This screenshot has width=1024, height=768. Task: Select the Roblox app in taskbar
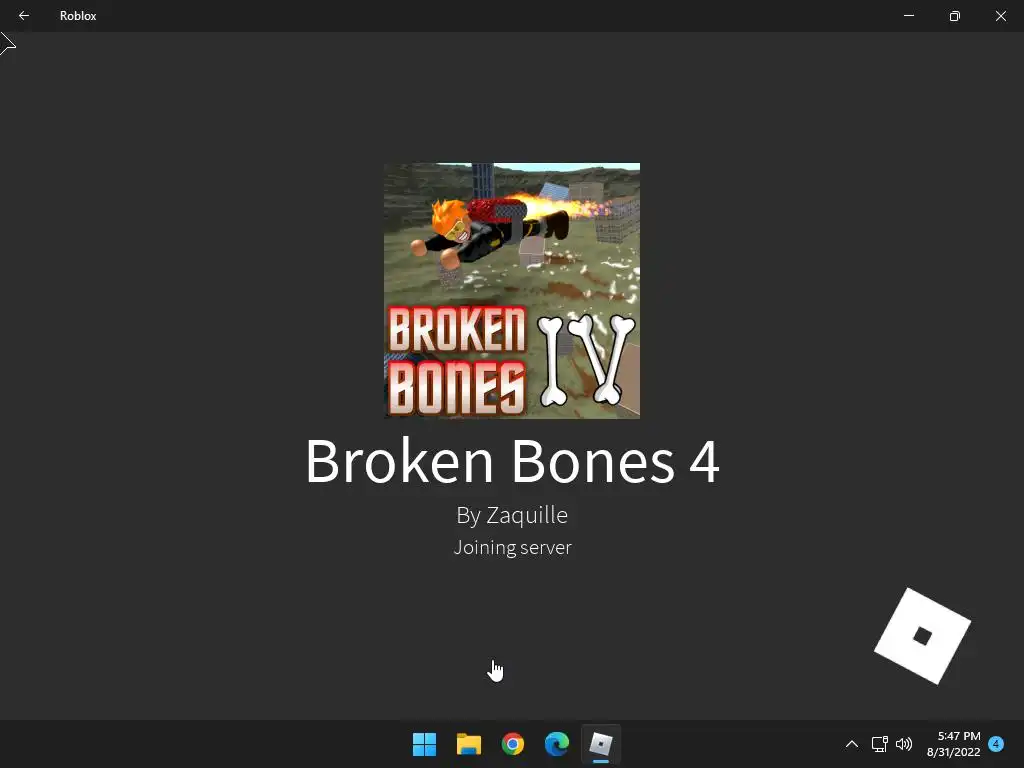pos(601,744)
